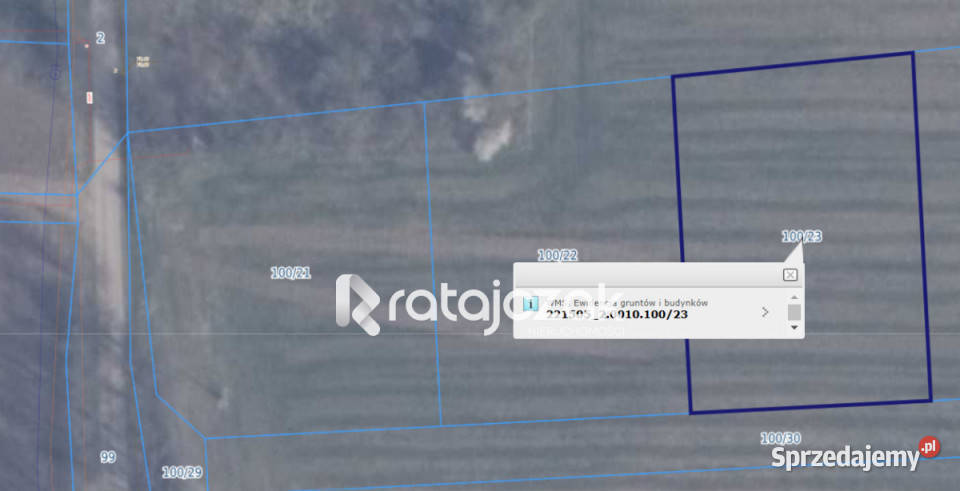This screenshot has width=960, height=491.
Task: Click the Sprzedajemy.pl logo
Action: coord(855,457)
